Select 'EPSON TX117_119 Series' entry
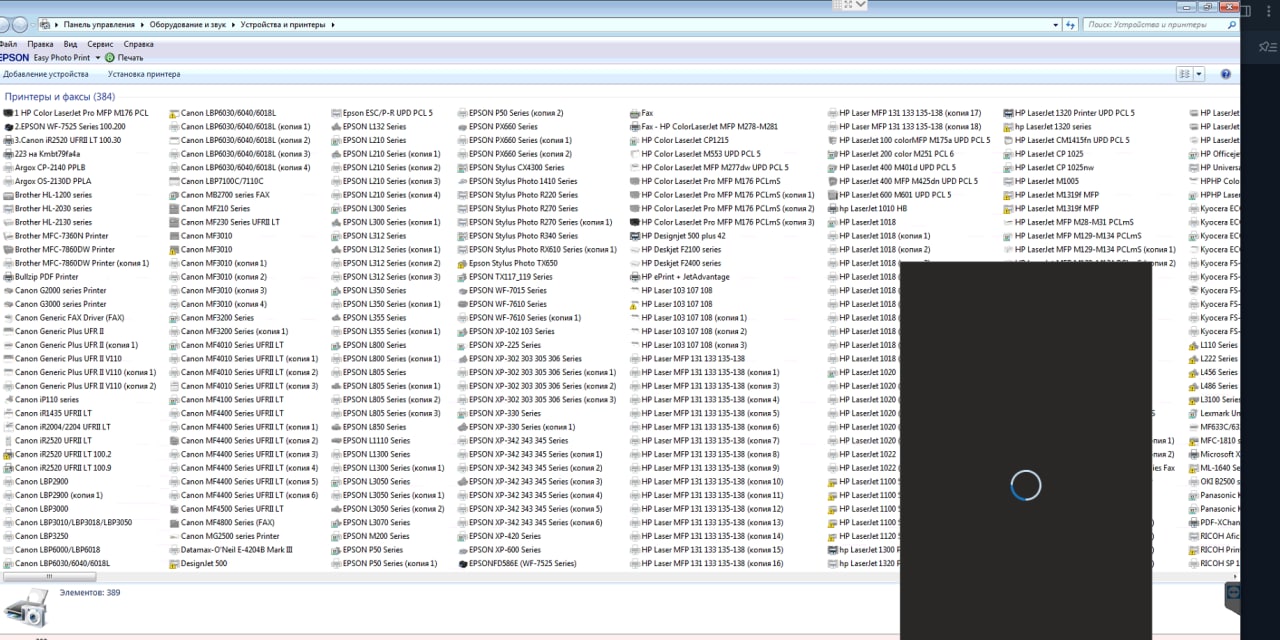 [x=504, y=277]
